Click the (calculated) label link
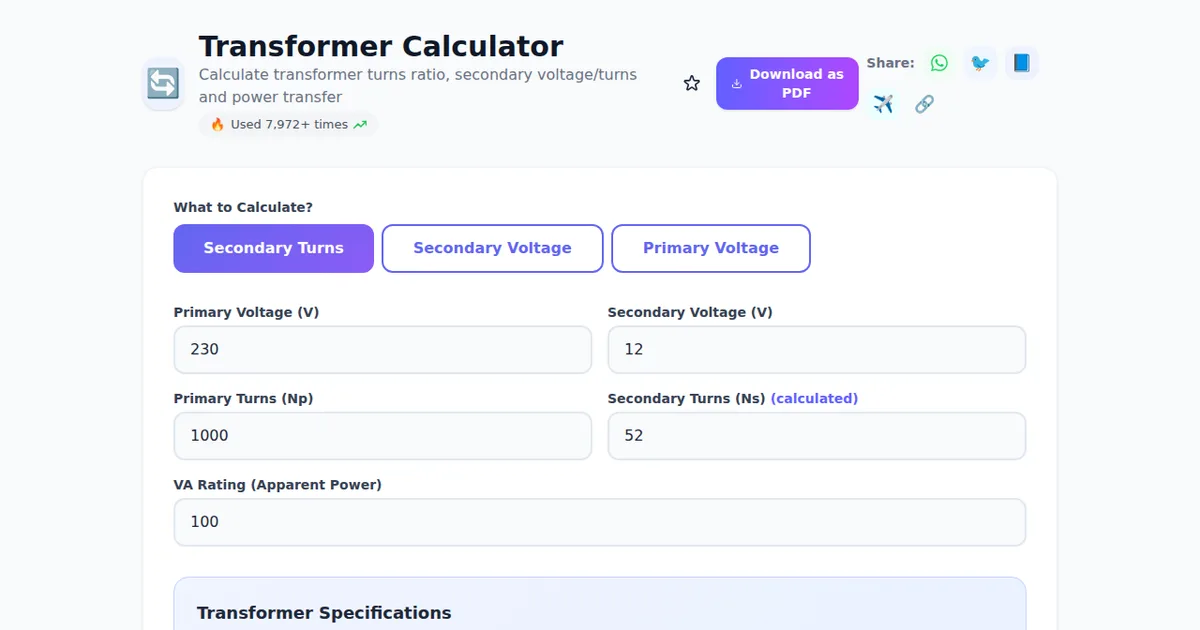The image size is (1200, 630). coord(815,397)
